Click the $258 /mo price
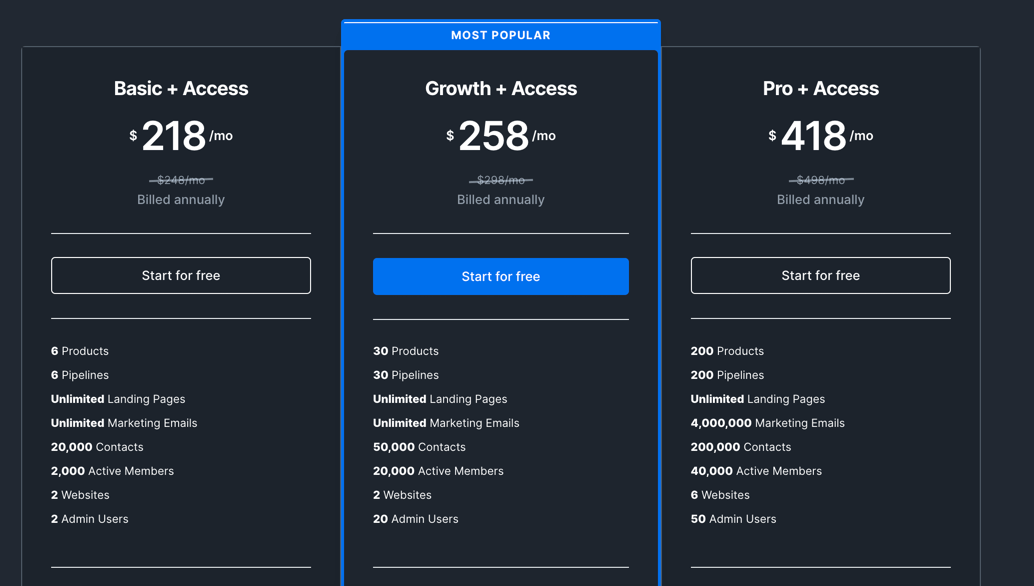Image resolution: width=1034 pixels, height=586 pixels. point(501,136)
